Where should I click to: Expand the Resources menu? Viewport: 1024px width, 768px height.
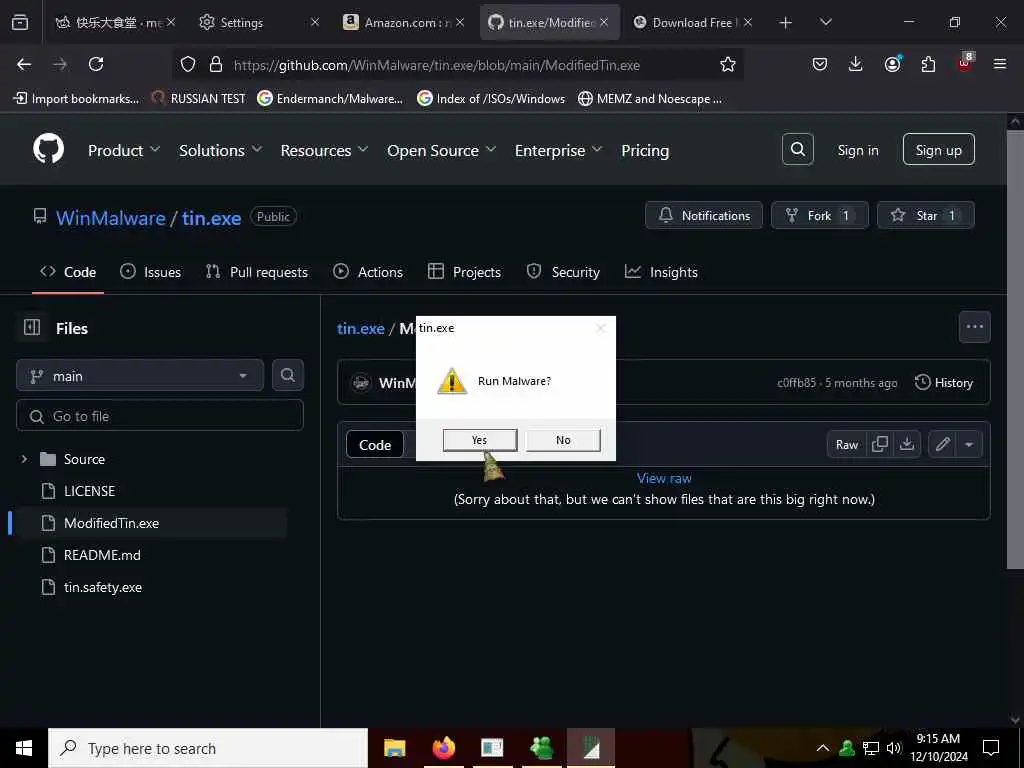pyautogui.click(x=325, y=150)
